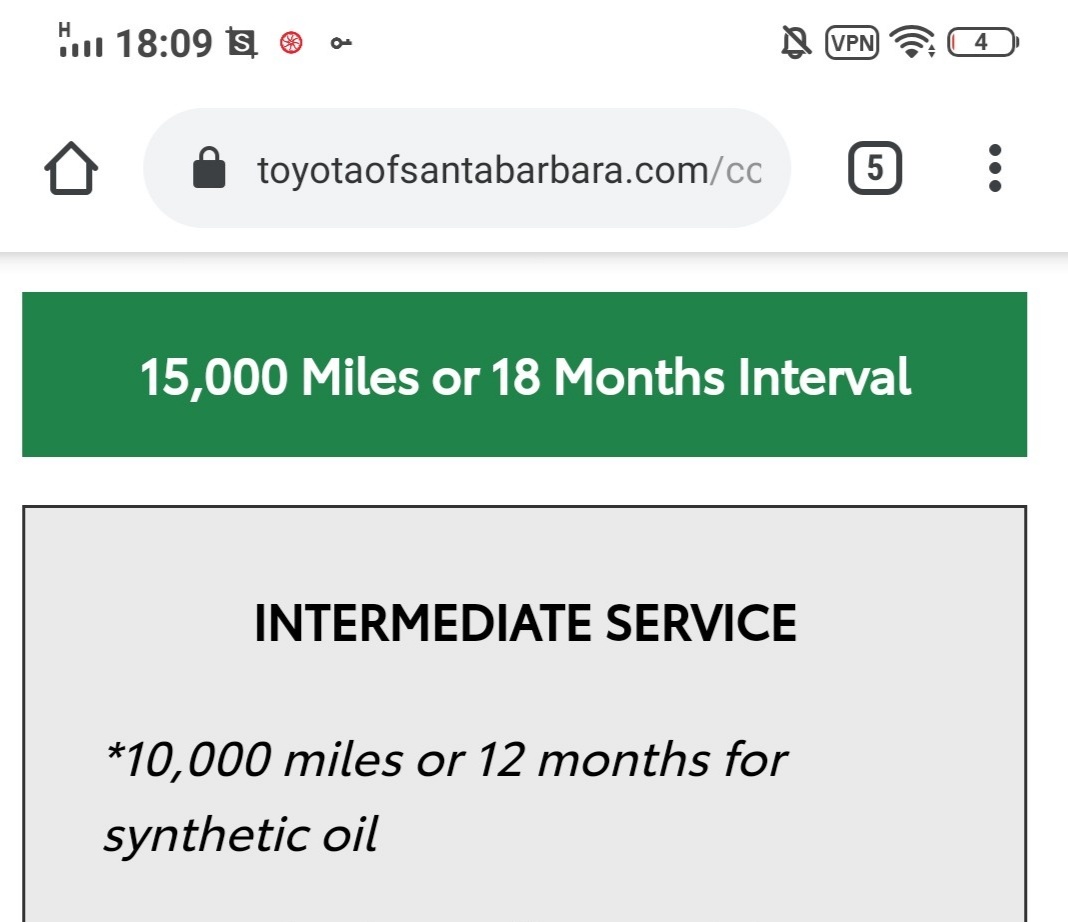The image size is (1068, 922).
Task: Tap the screenshot notification icon
Action: tap(242, 43)
